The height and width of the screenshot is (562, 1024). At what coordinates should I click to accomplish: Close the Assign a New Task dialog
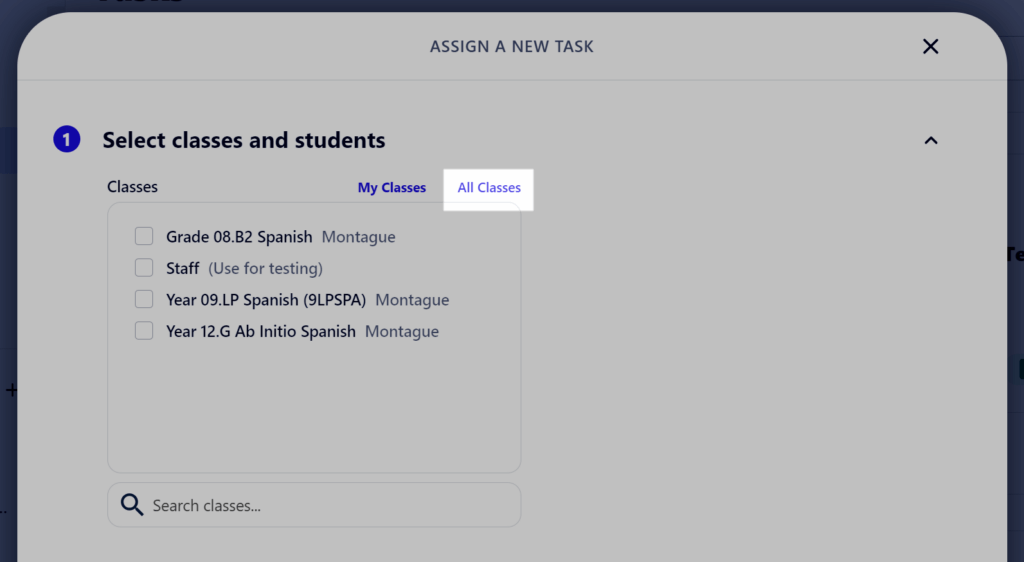click(x=931, y=46)
